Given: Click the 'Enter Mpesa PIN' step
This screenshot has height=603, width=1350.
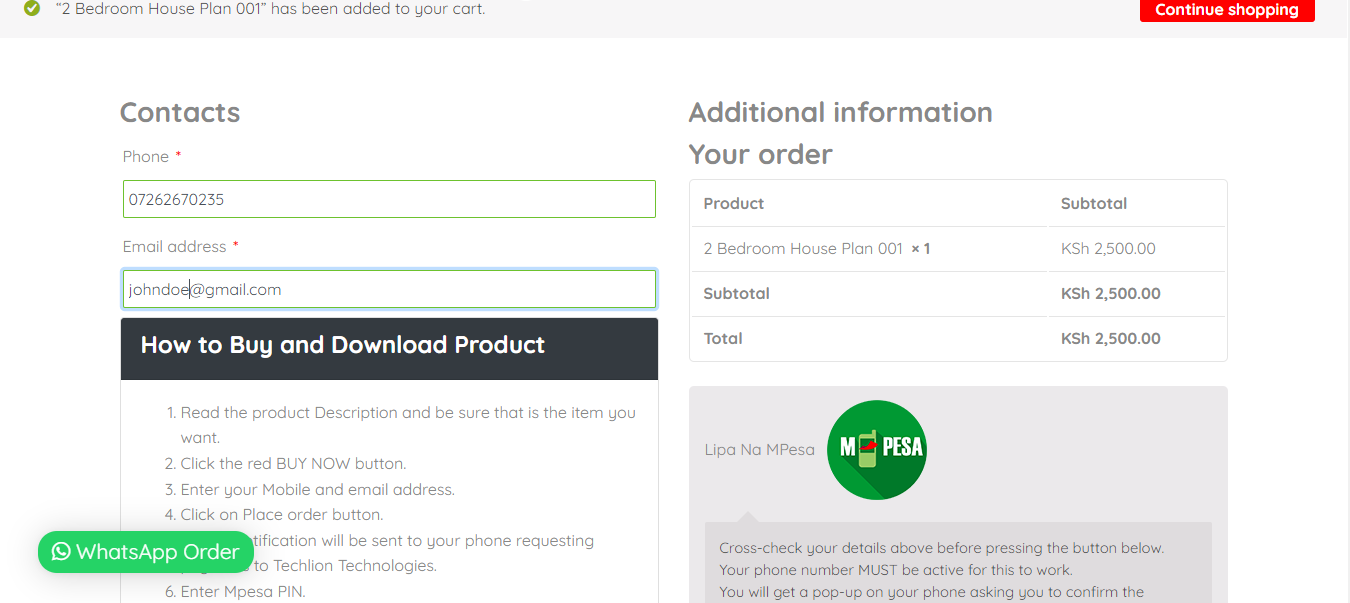Looking at the screenshot, I should (242, 591).
